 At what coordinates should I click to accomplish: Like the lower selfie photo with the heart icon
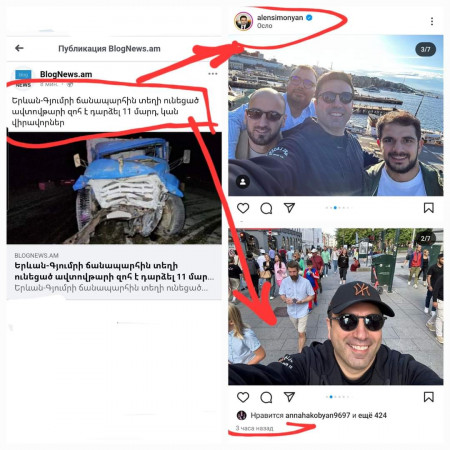pyautogui.click(x=243, y=397)
